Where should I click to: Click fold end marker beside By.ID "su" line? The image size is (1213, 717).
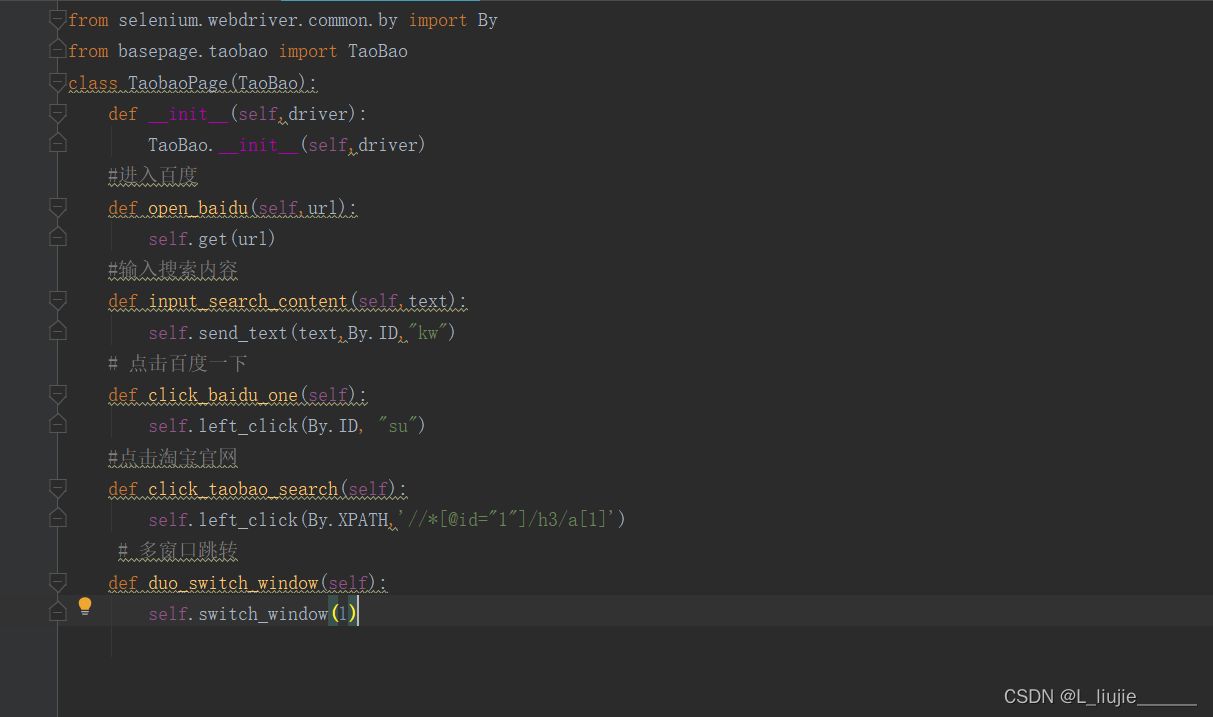pyautogui.click(x=58, y=425)
